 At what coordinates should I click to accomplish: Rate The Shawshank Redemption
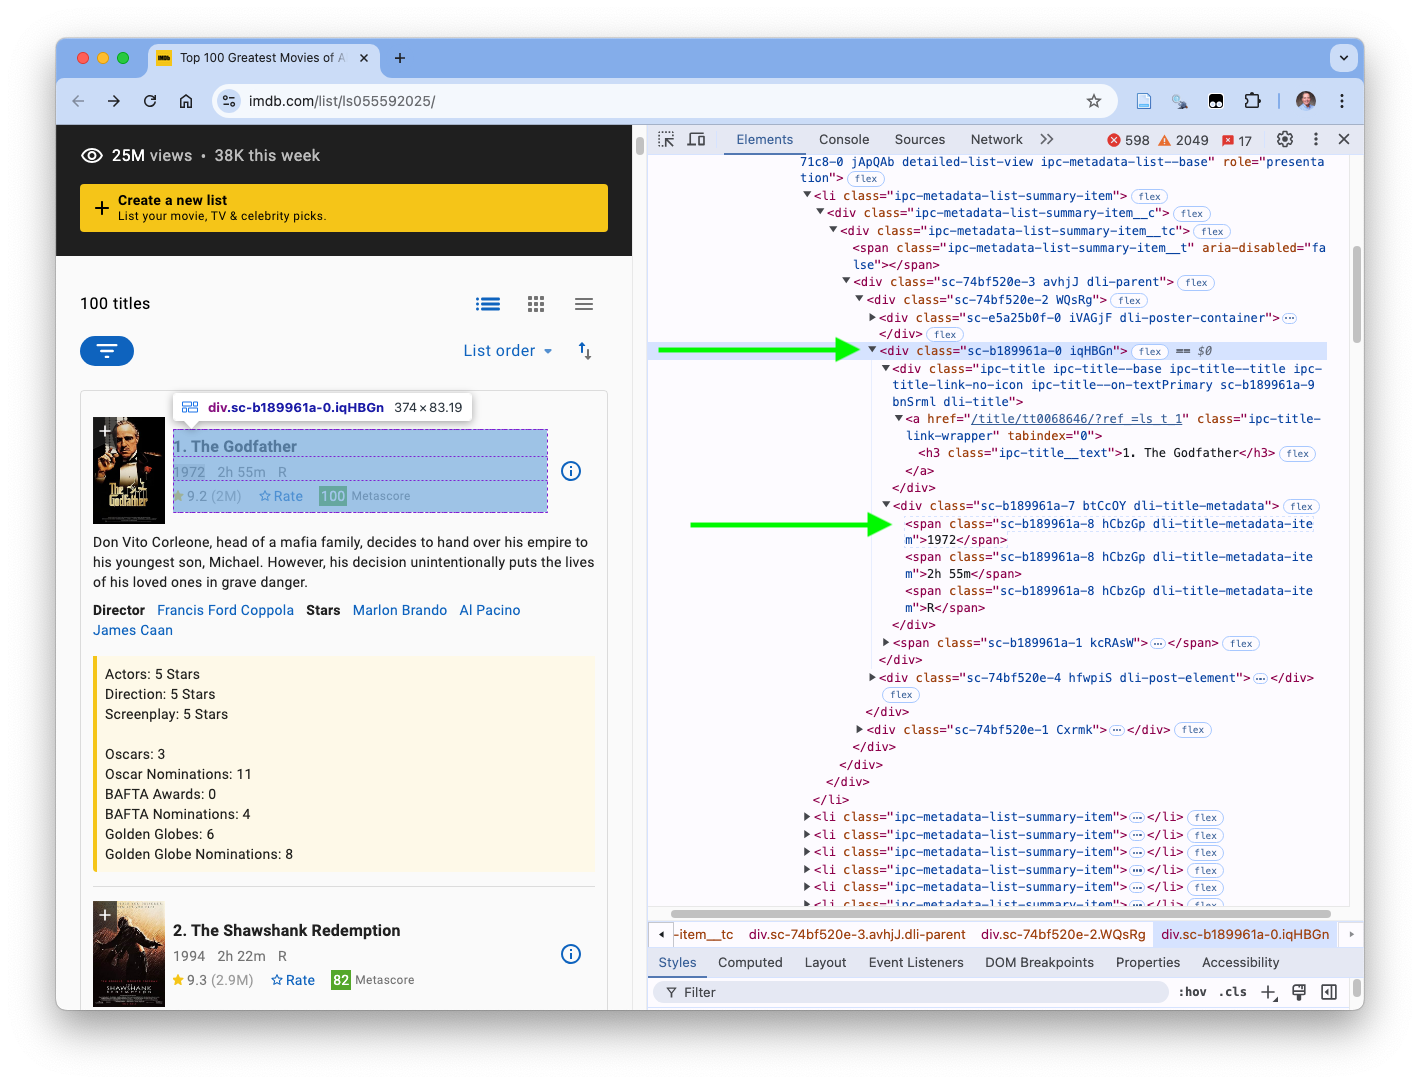tap(293, 980)
